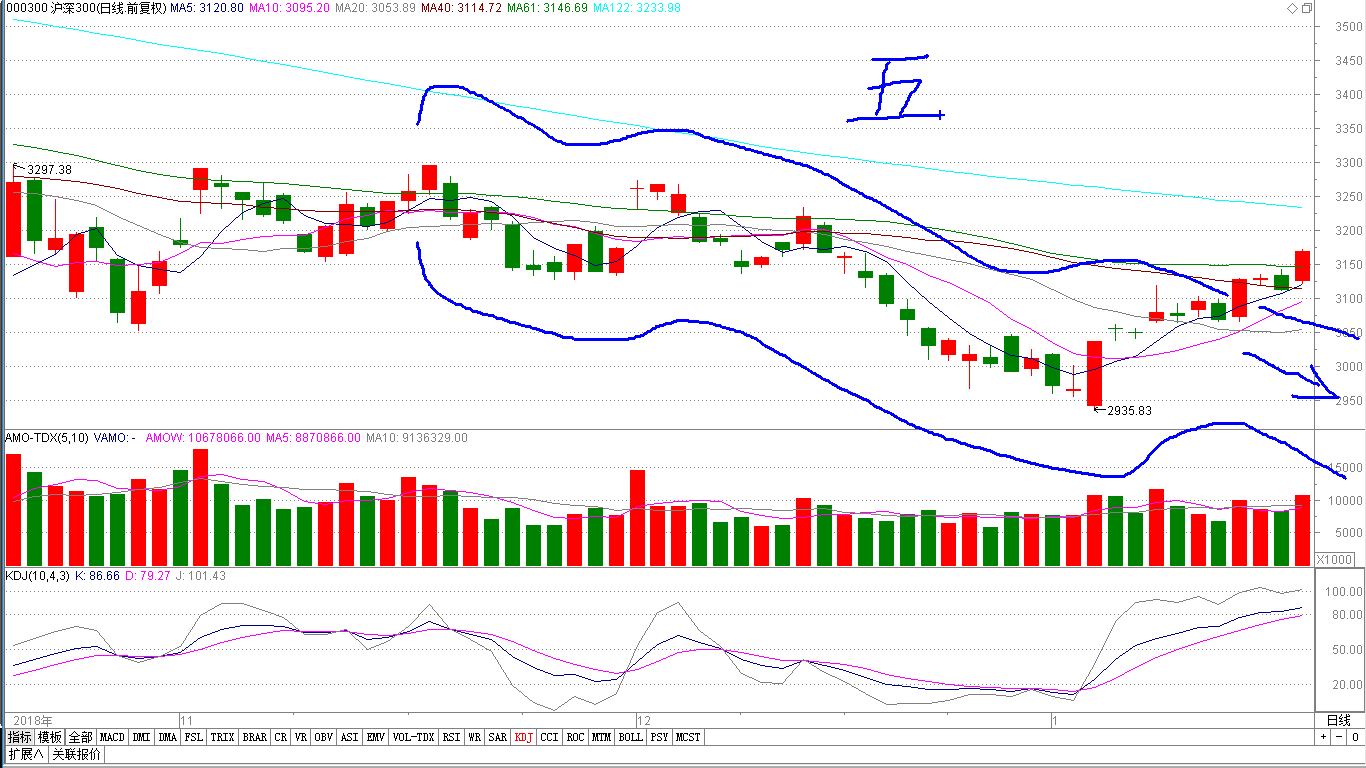Select the active KDJ indicator tab
Screen dimensions: 1366x768
coord(524,737)
